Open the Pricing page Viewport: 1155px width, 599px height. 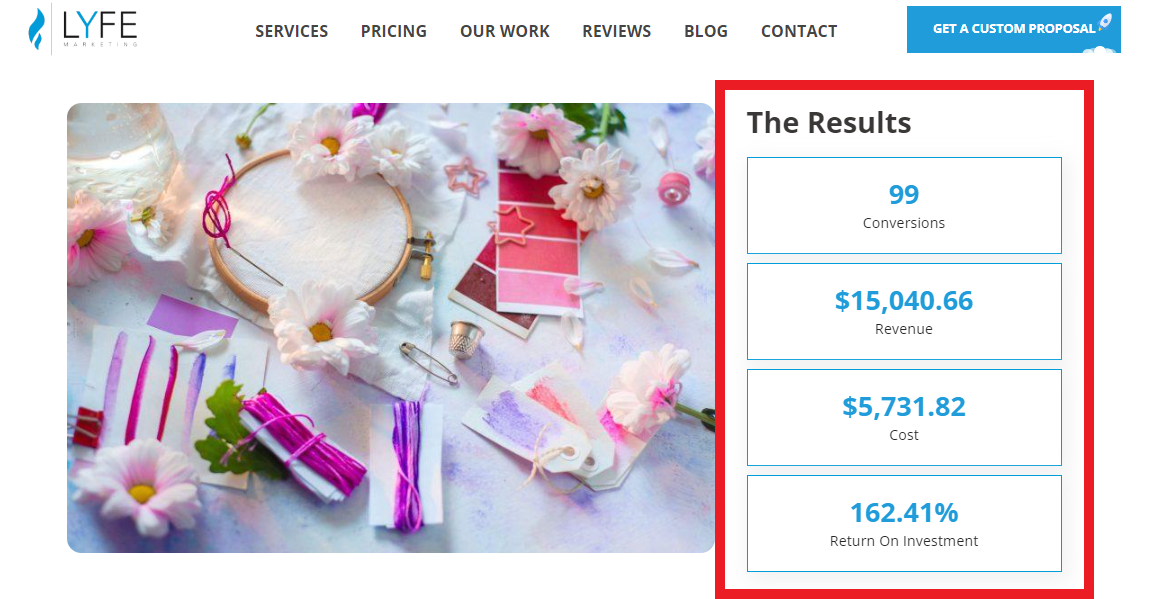click(x=393, y=31)
